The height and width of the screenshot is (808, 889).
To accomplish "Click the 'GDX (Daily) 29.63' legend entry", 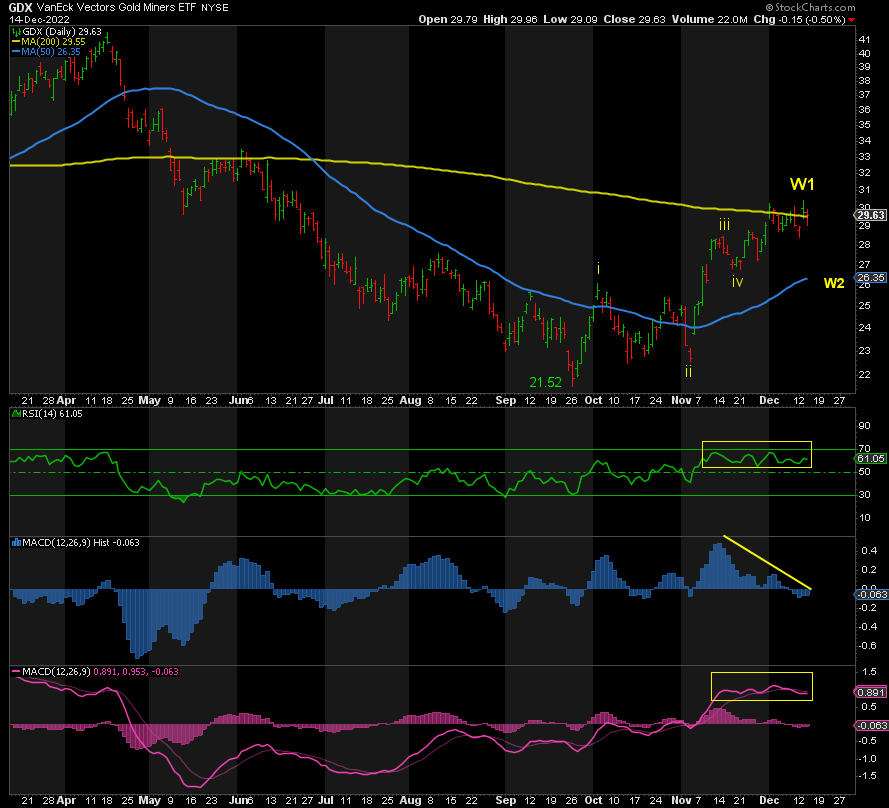I will [x=62, y=32].
